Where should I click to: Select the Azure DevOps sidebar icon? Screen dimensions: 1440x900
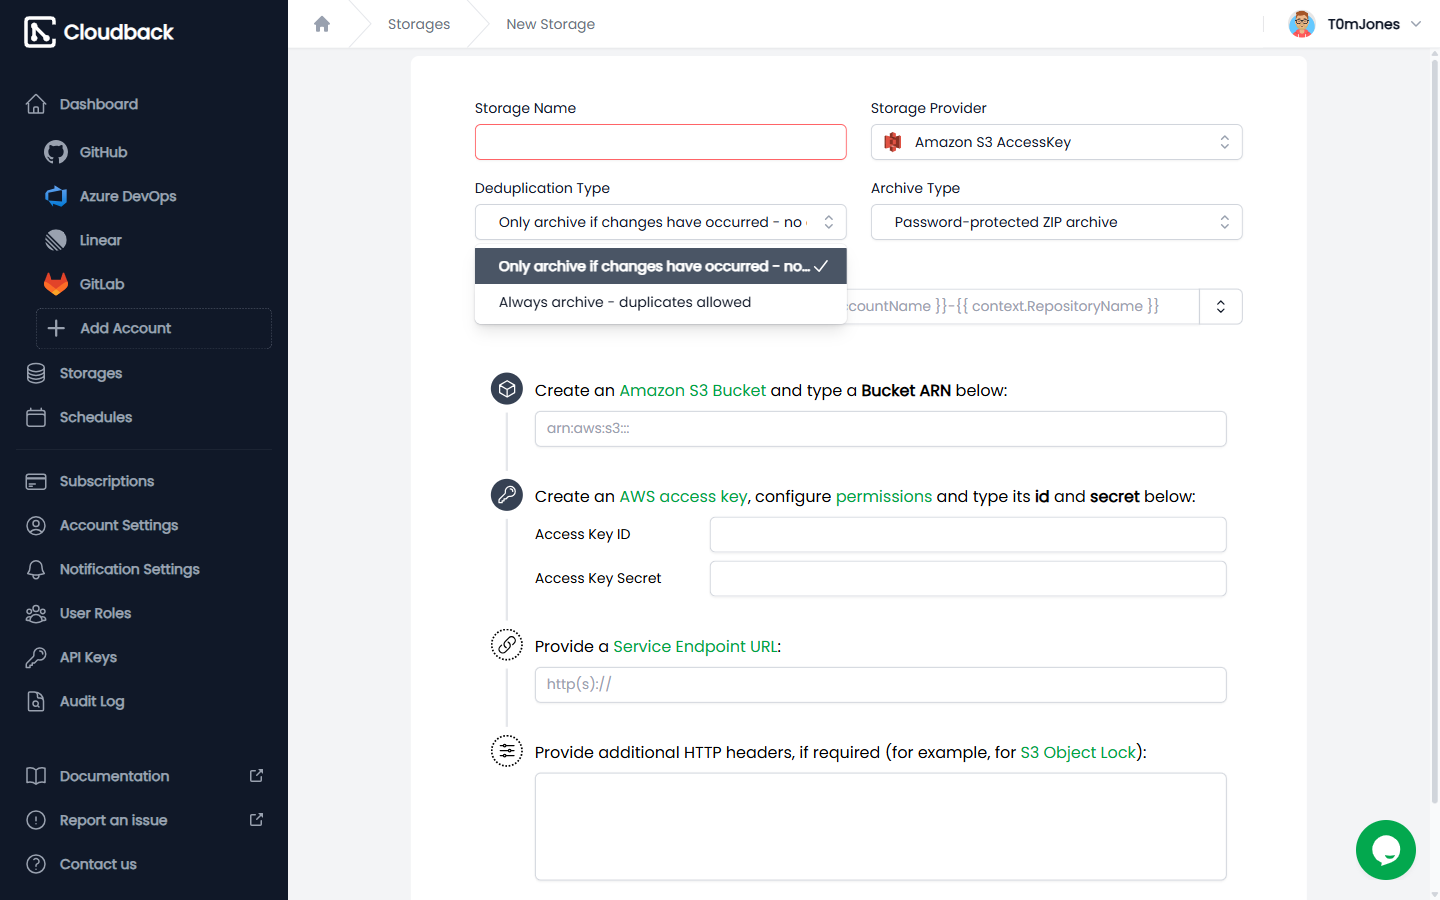pyautogui.click(x=56, y=196)
